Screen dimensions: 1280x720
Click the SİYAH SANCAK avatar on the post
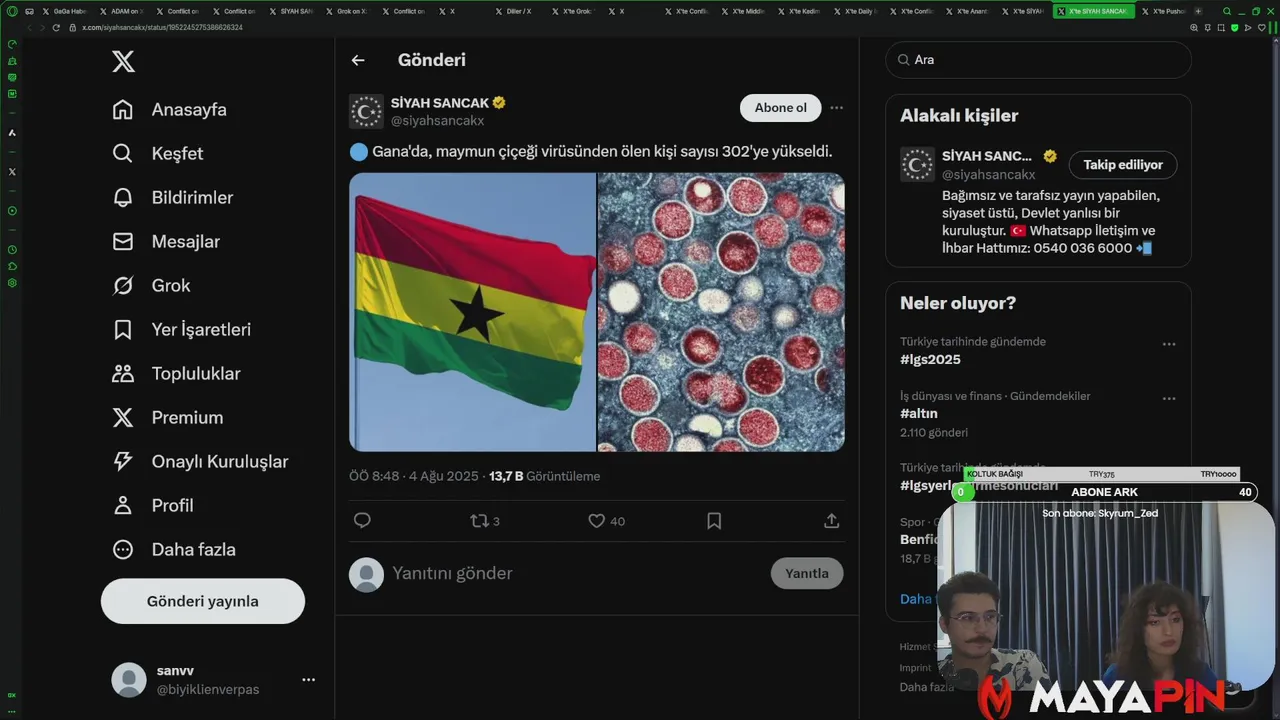[366, 111]
